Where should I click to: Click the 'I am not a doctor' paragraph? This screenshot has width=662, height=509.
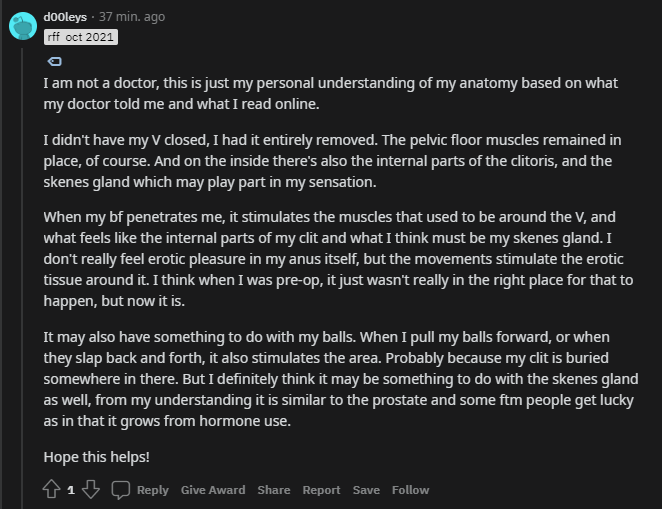(x=330, y=93)
